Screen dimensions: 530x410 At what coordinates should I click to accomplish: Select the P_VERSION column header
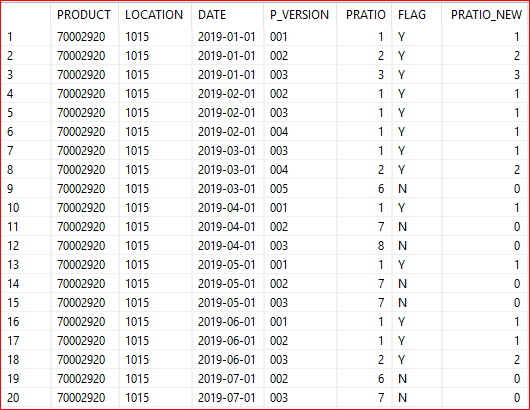click(299, 15)
